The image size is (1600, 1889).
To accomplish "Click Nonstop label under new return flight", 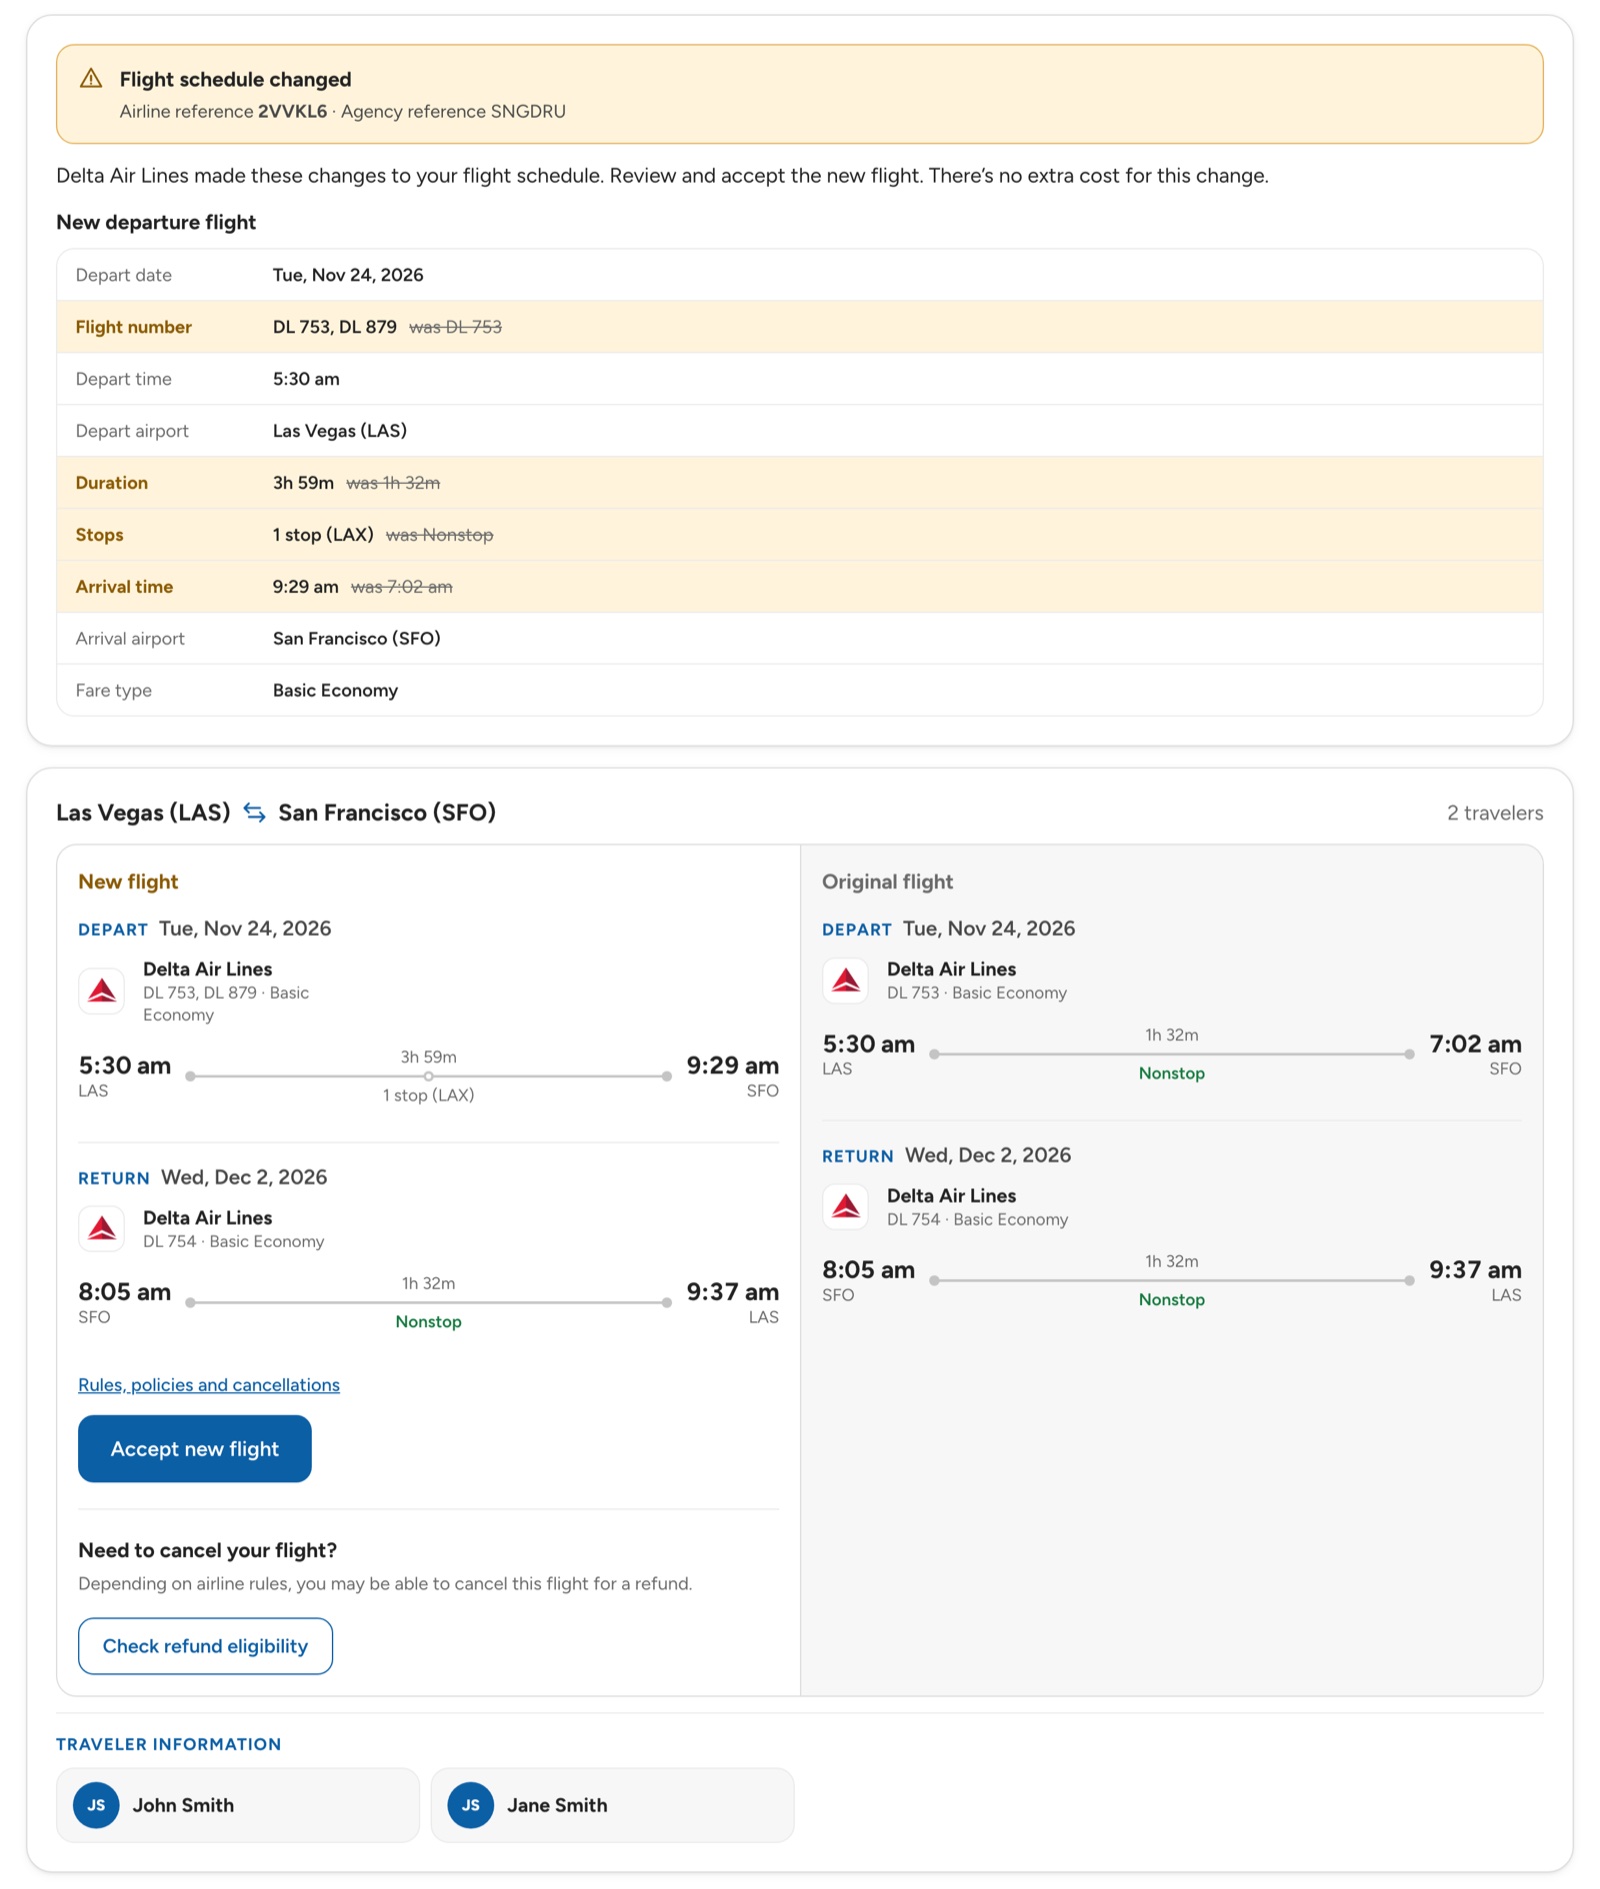I will [x=428, y=1322].
